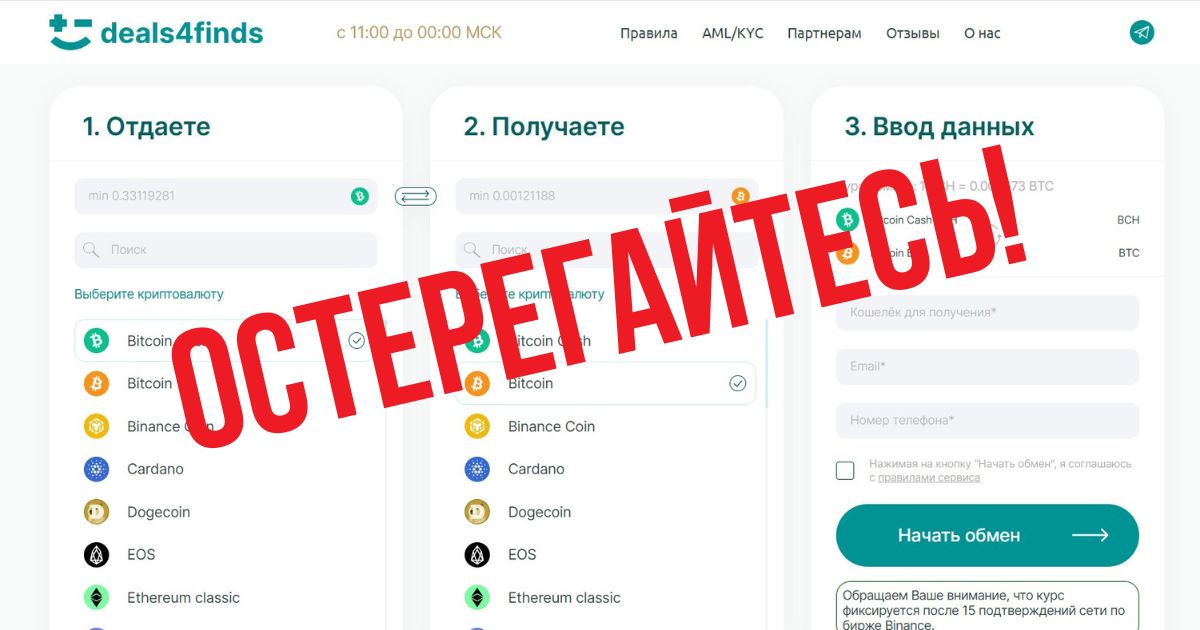Choose EOS icon in receive list

tap(477, 555)
